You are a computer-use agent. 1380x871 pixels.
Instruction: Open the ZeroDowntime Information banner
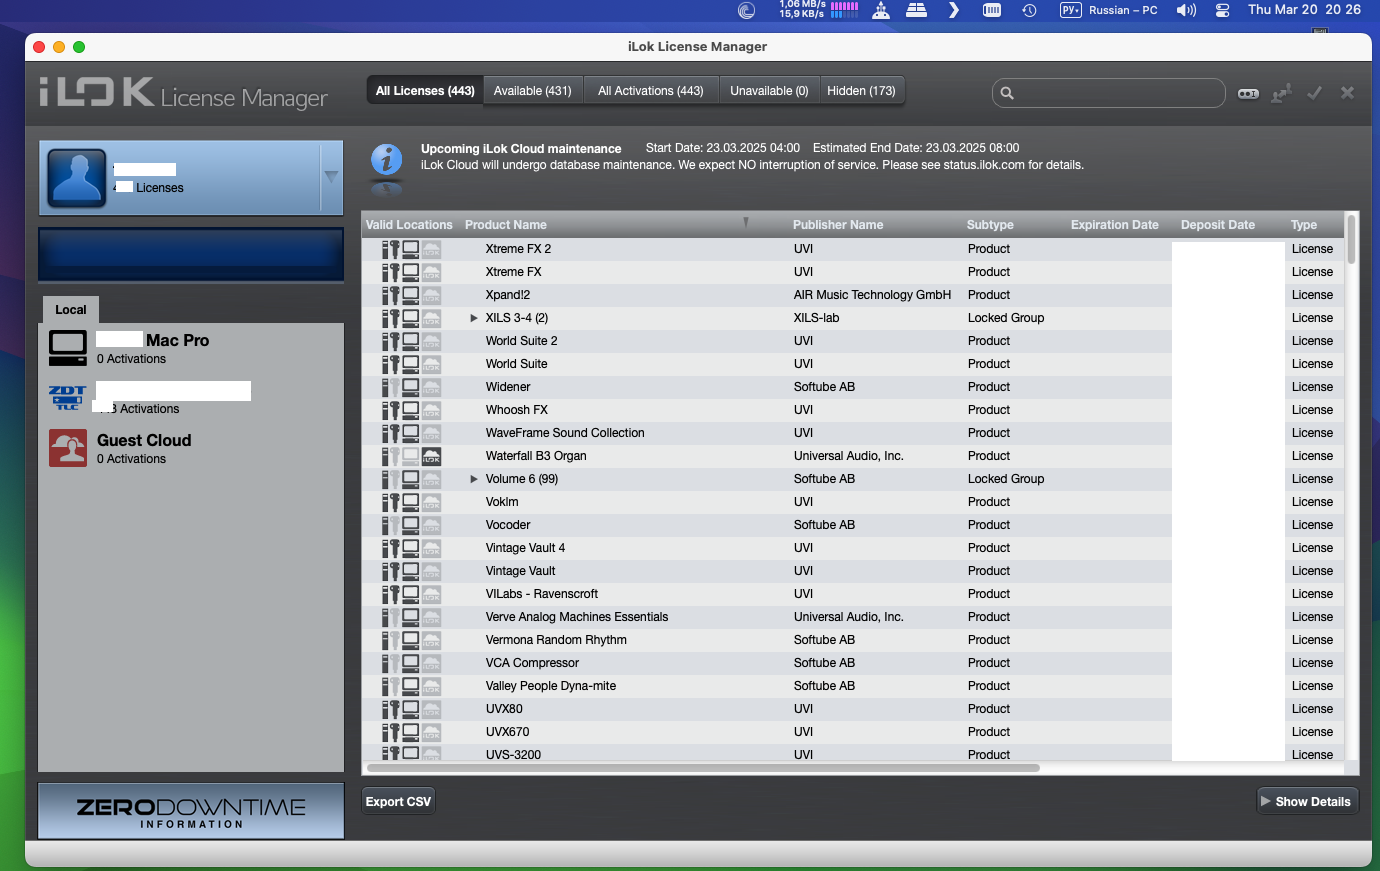click(191, 811)
